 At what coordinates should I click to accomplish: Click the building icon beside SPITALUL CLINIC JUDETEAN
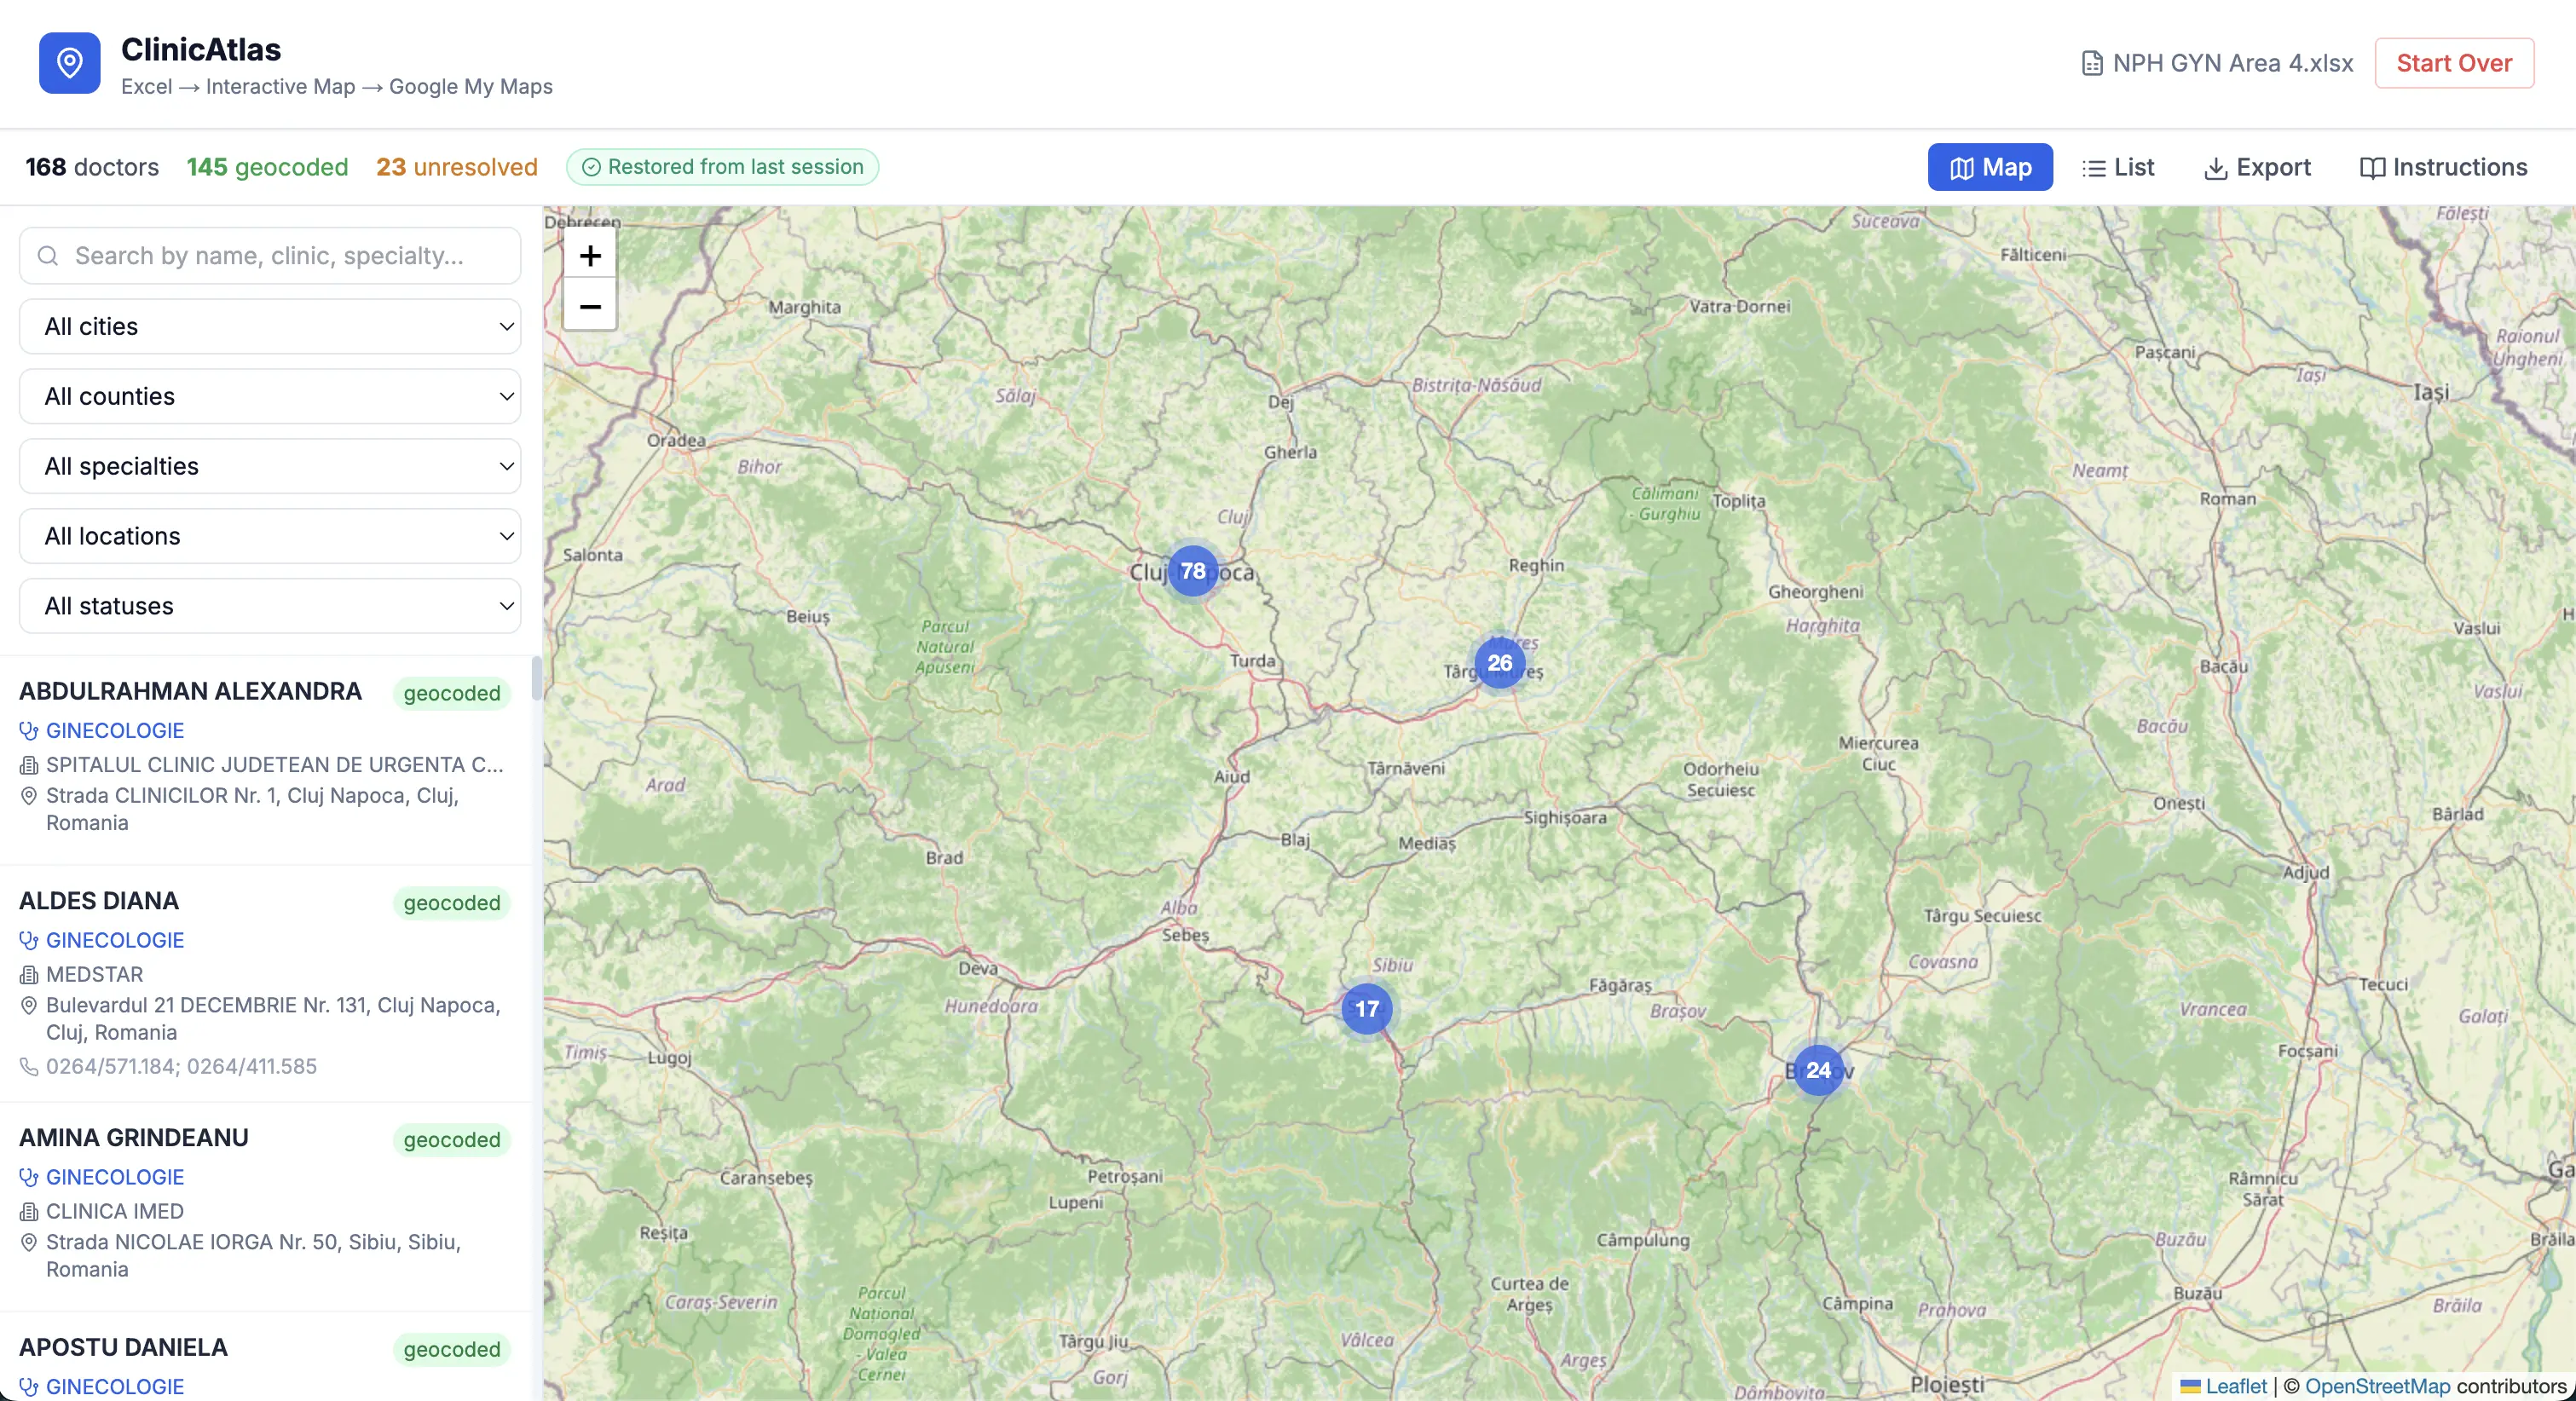click(29, 766)
